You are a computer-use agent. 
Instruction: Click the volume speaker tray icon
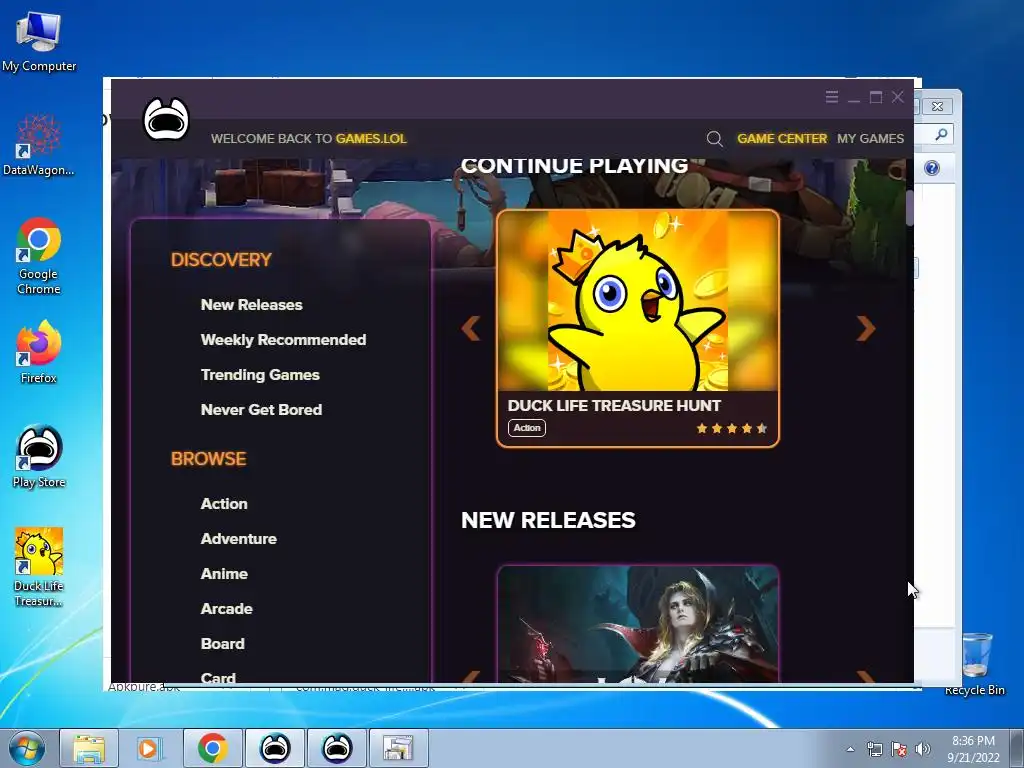923,749
